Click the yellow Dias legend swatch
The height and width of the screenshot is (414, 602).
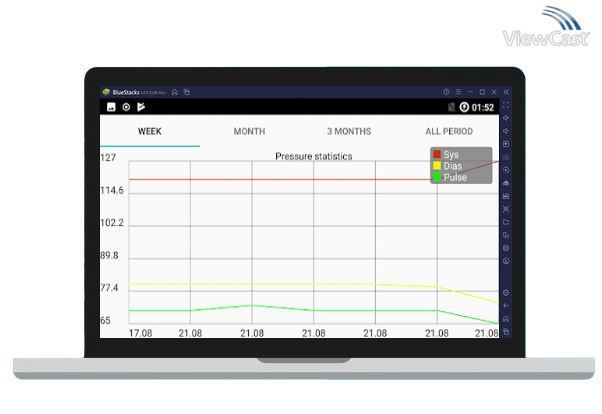click(x=437, y=166)
